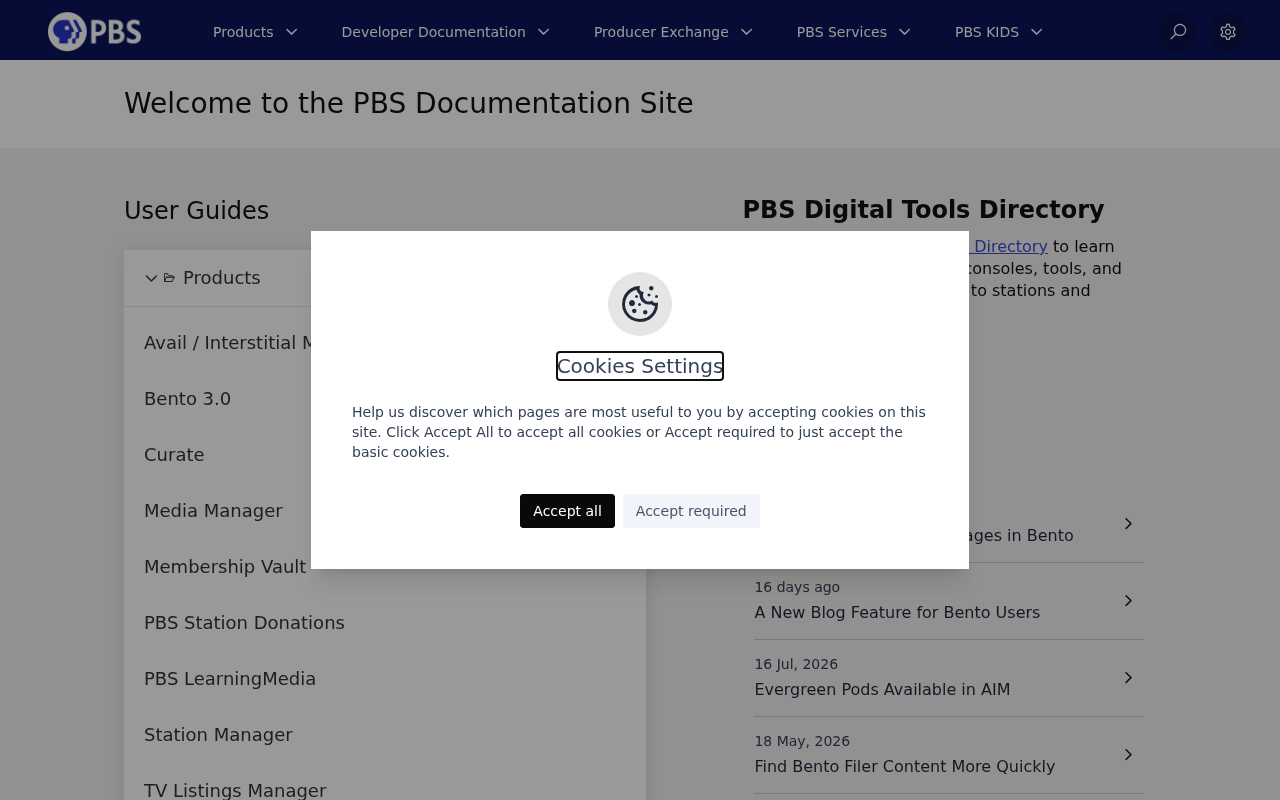Screen dimensions: 1280x800
Task: Click the User Guides heading
Action: click(196, 211)
